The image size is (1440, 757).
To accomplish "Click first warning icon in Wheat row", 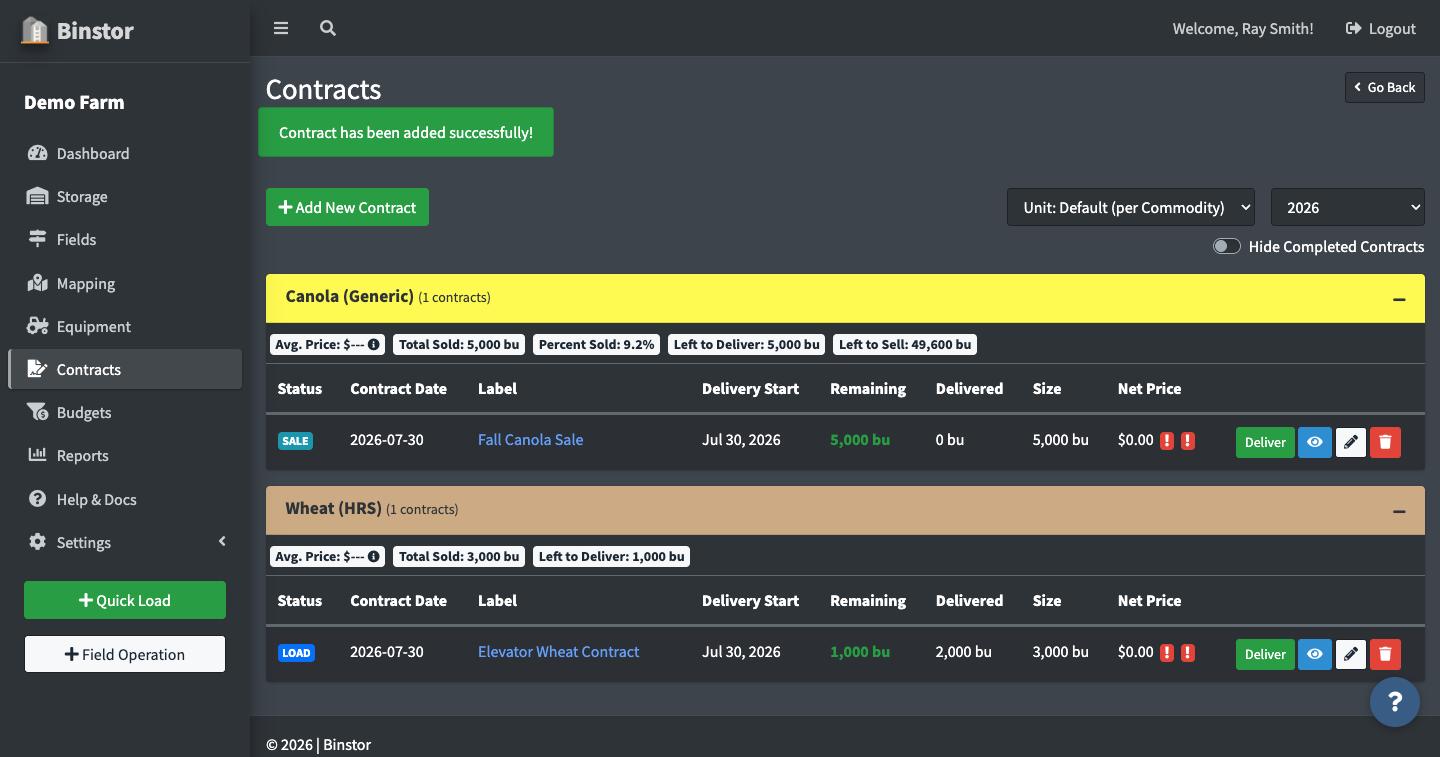I will (1166, 653).
